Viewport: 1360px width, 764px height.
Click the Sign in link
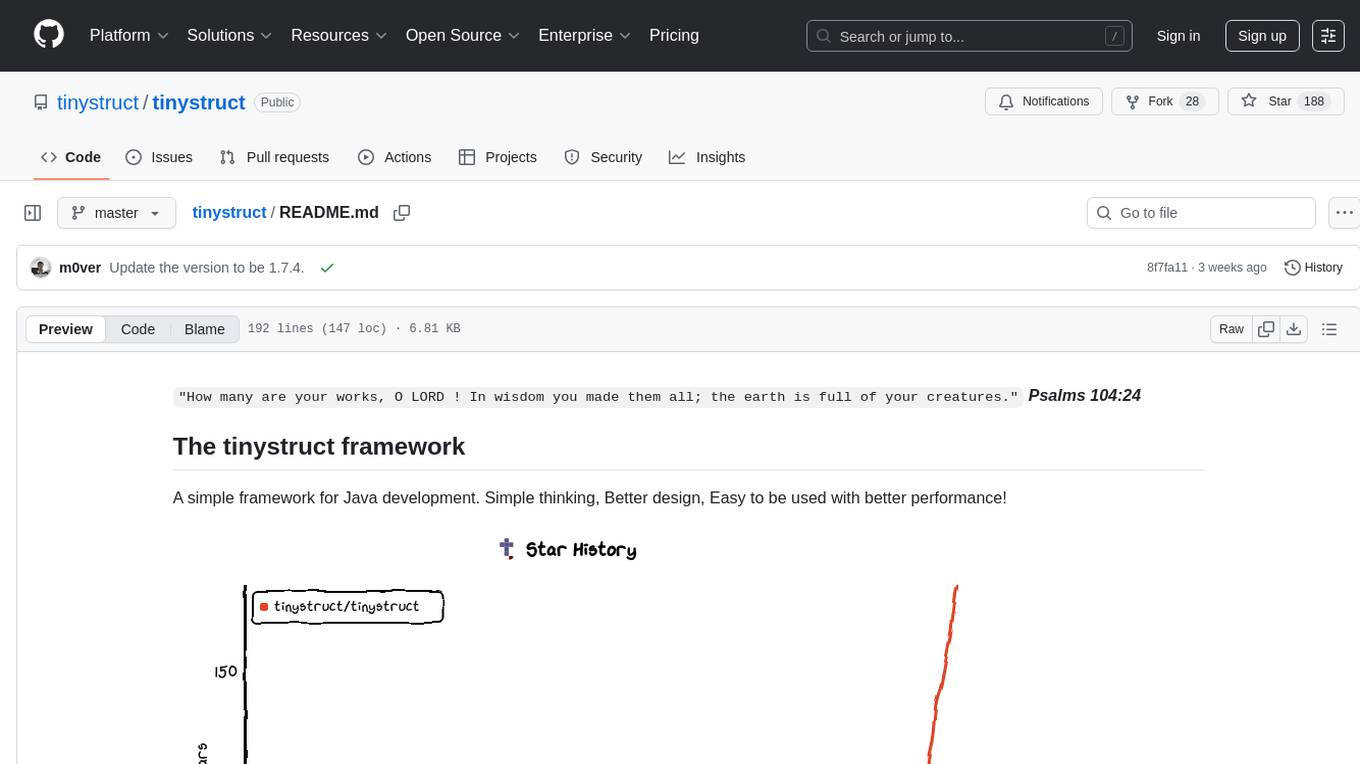coord(1178,36)
